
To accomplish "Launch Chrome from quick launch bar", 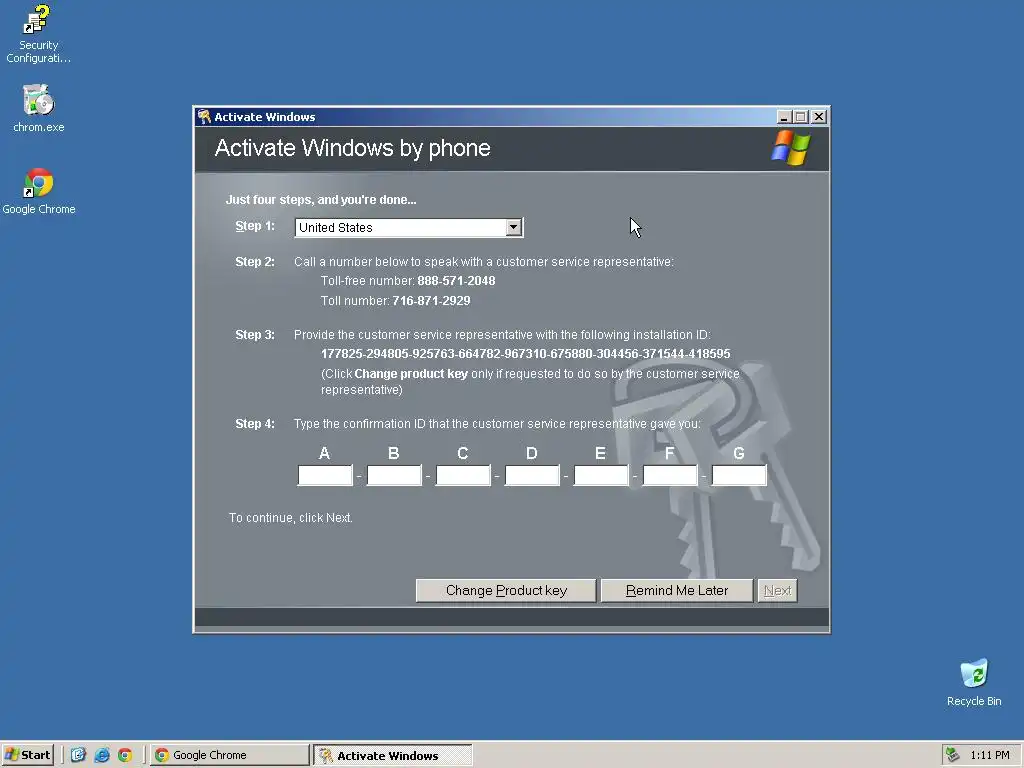I will [125, 756].
